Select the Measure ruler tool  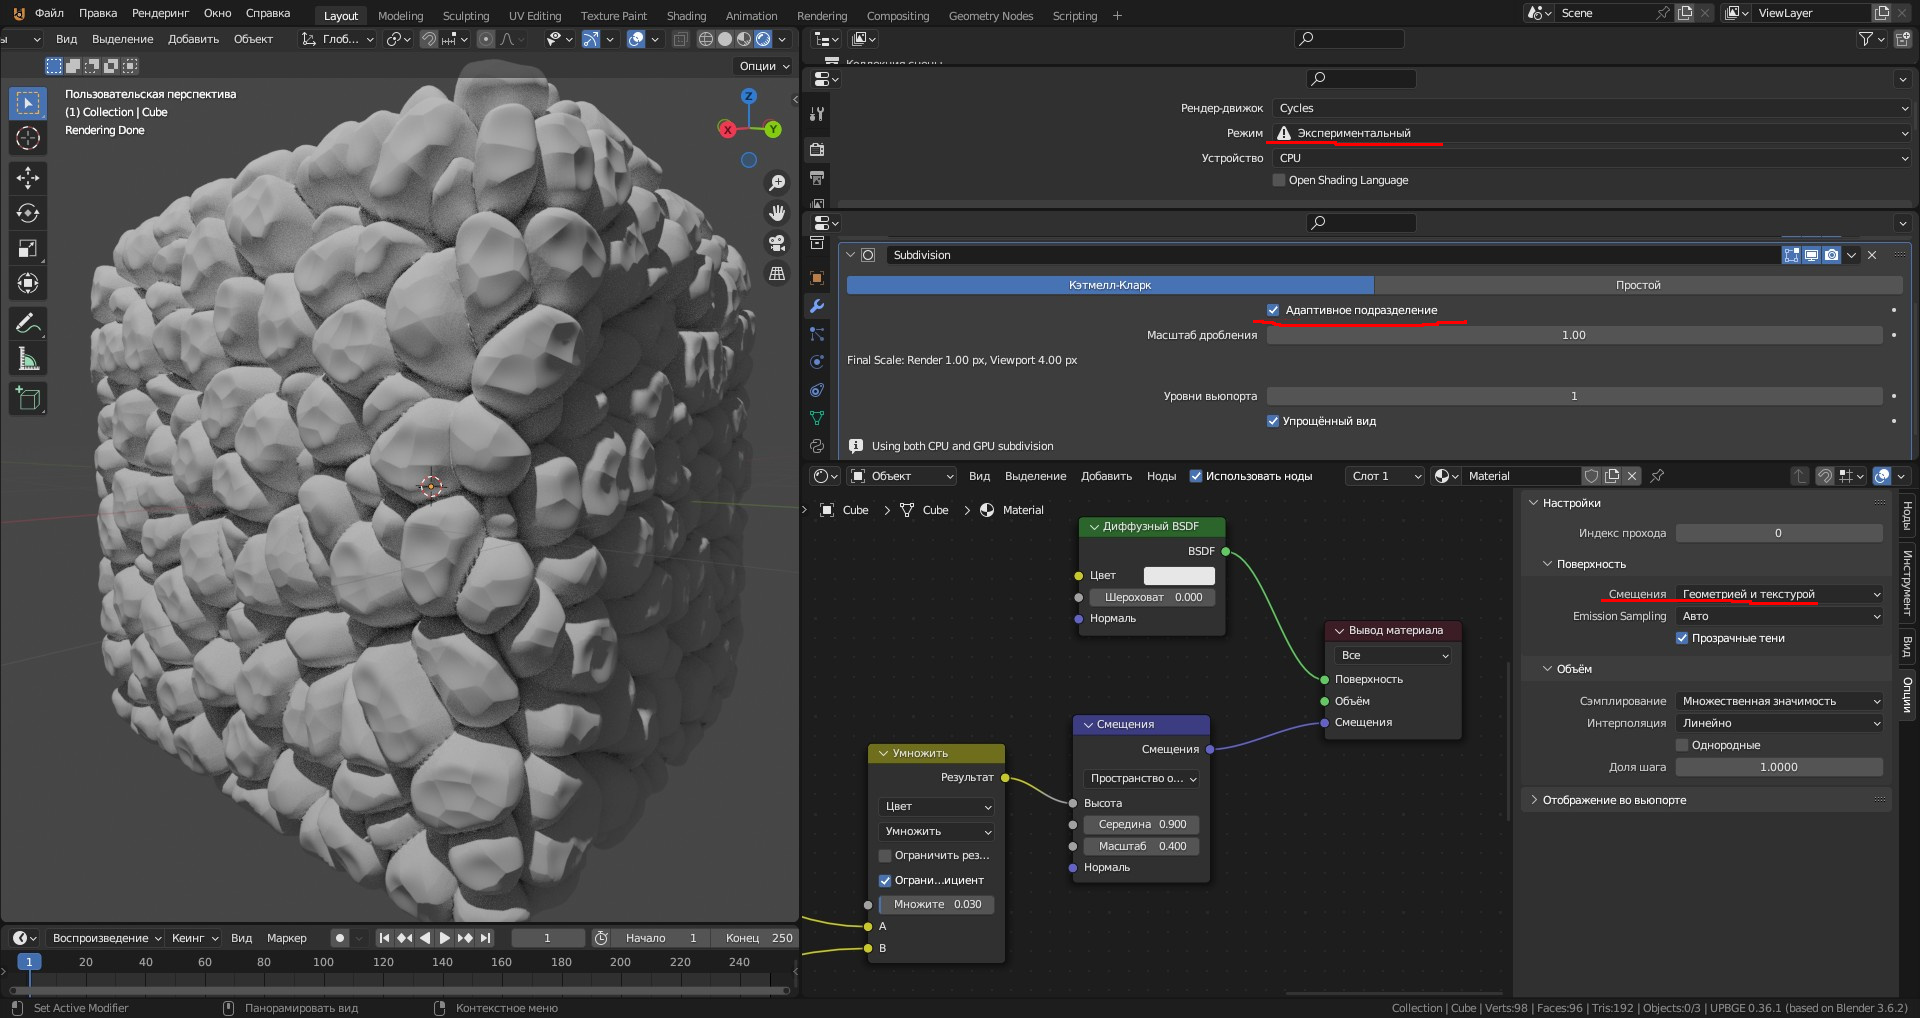[28, 360]
